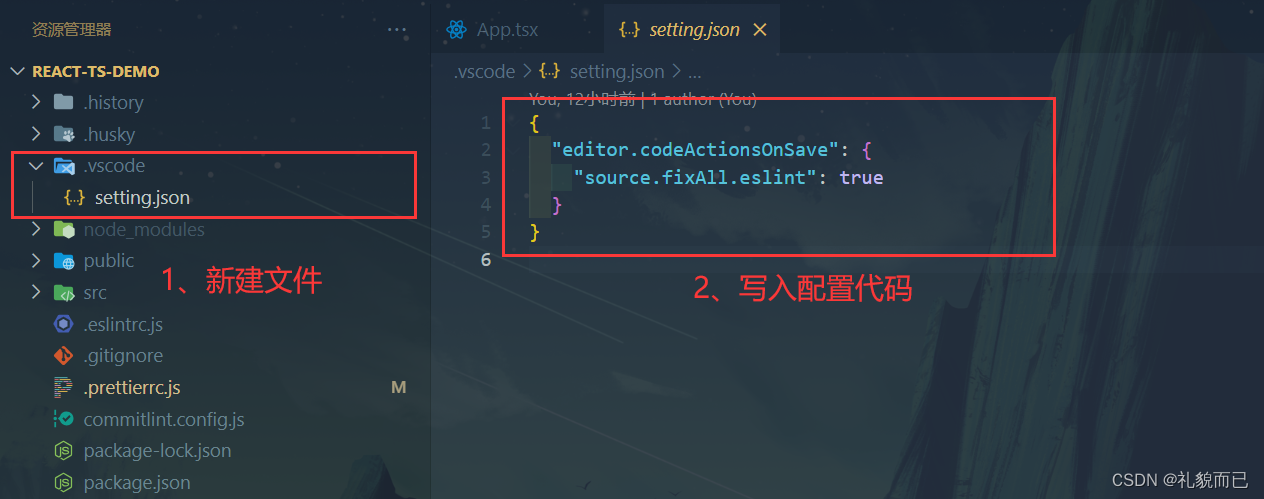Click line number 3 in gutter

486,177
